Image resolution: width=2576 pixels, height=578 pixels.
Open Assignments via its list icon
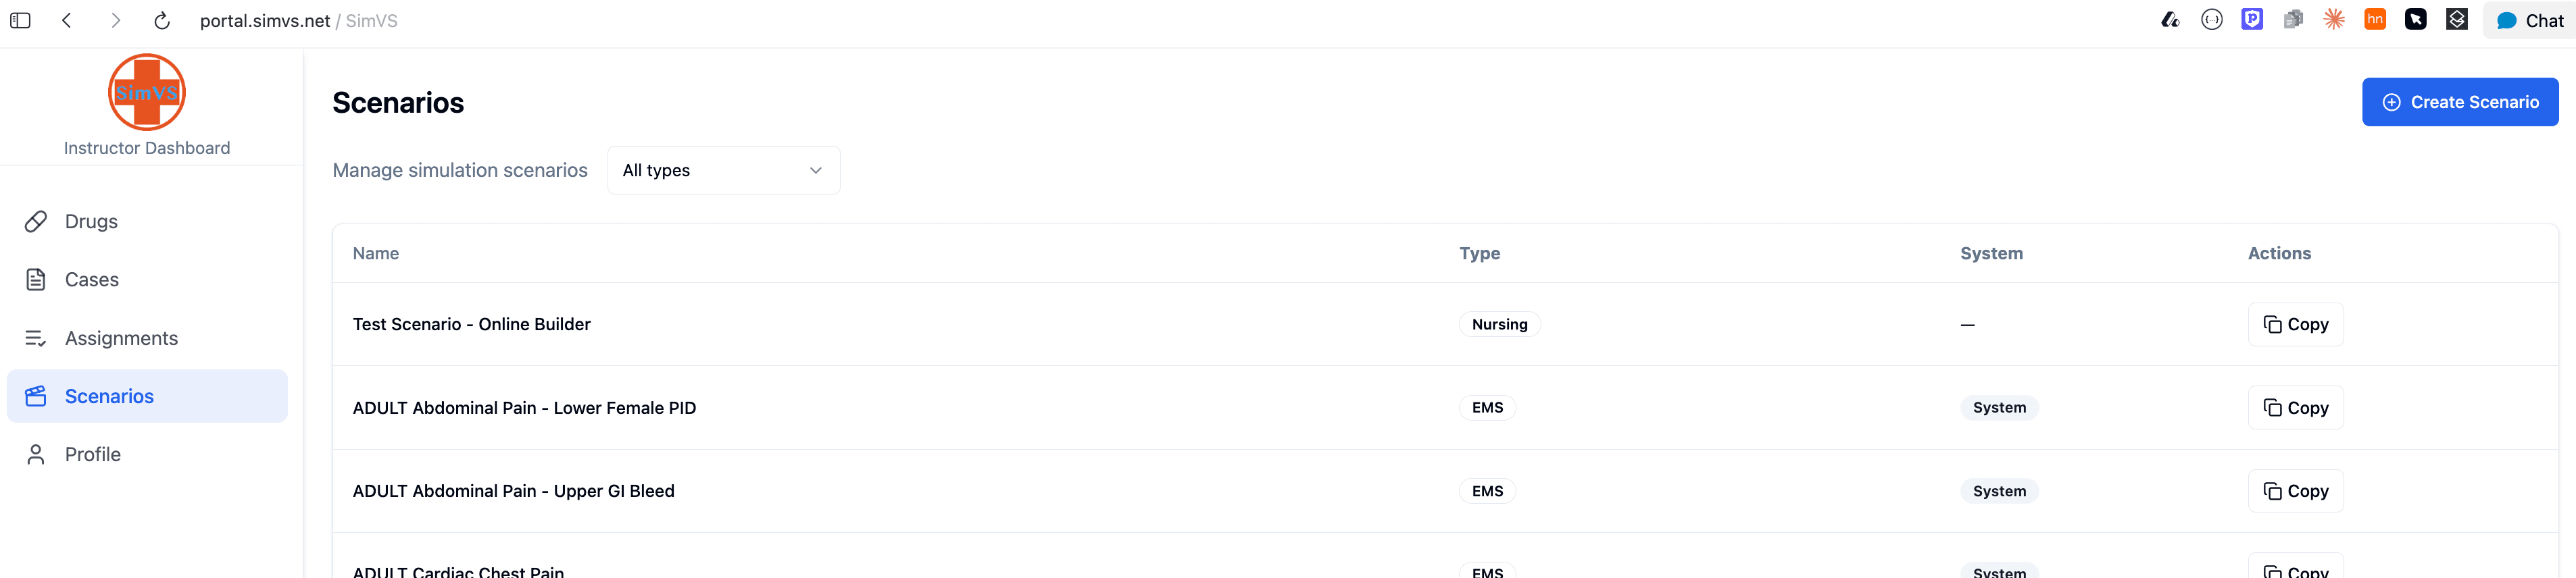[36, 337]
